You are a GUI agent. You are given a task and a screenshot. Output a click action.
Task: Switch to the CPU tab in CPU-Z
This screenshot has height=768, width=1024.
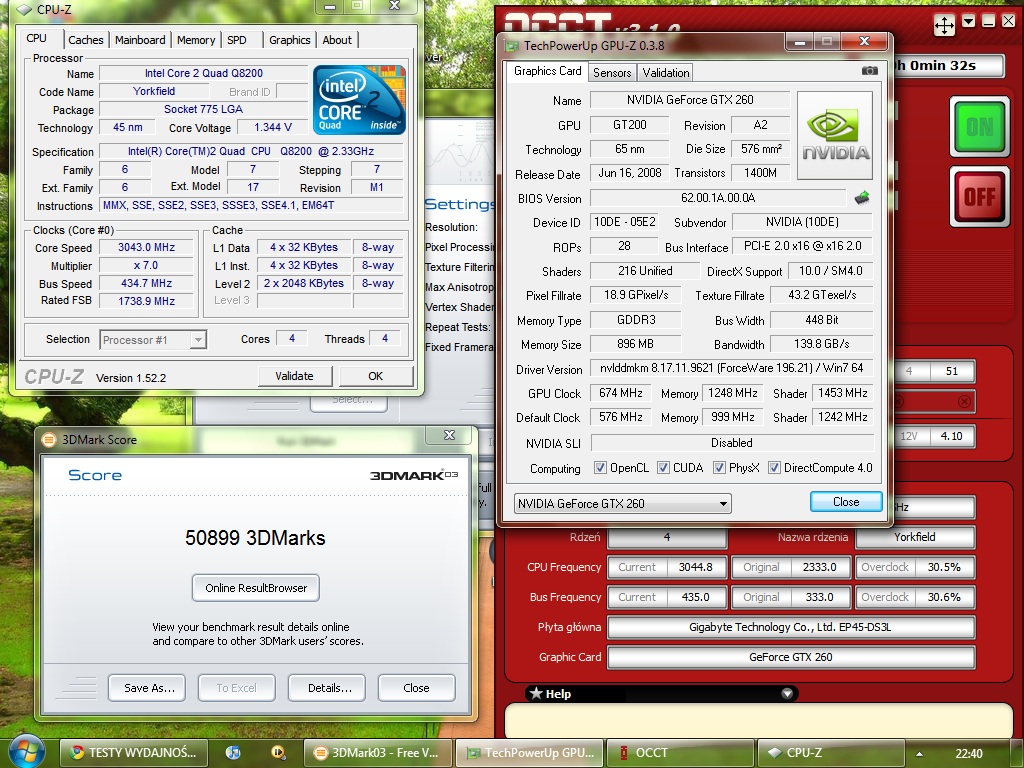[x=37, y=39]
